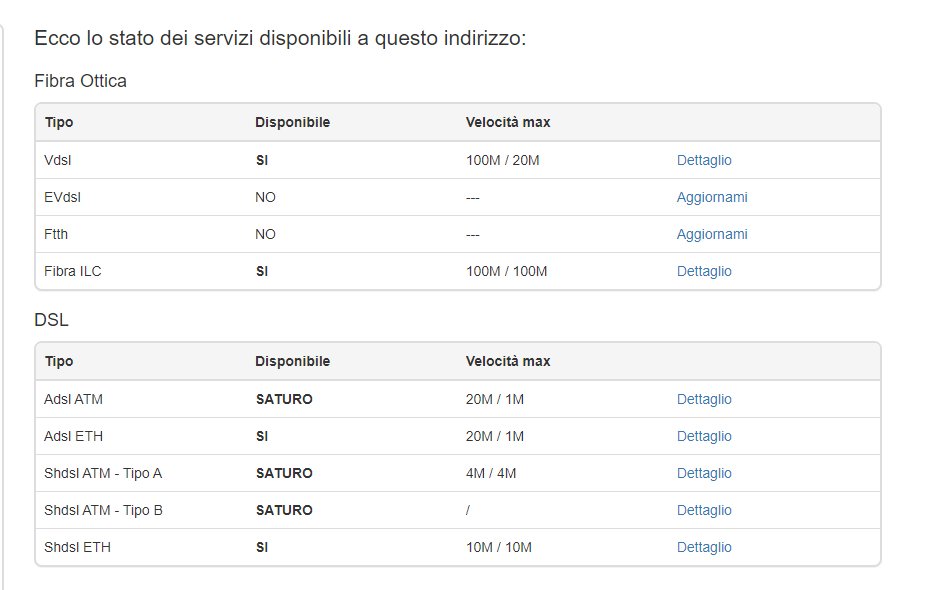
Task: Click SATURO status for Adsl ATM
Action: click(284, 399)
